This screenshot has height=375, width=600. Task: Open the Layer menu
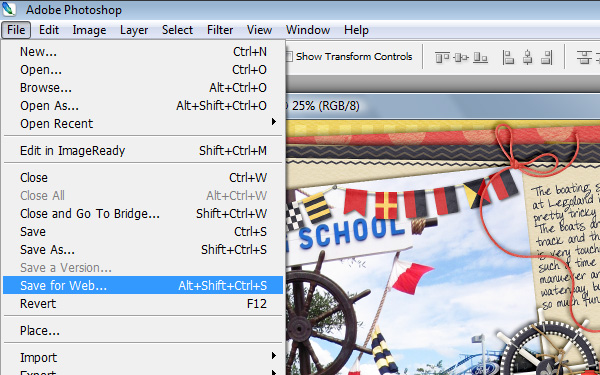pyautogui.click(x=134, y=30)
